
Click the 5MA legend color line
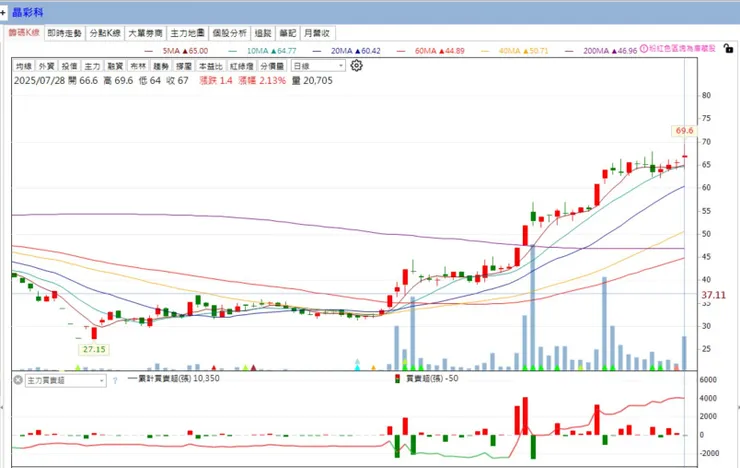(149, 51)
